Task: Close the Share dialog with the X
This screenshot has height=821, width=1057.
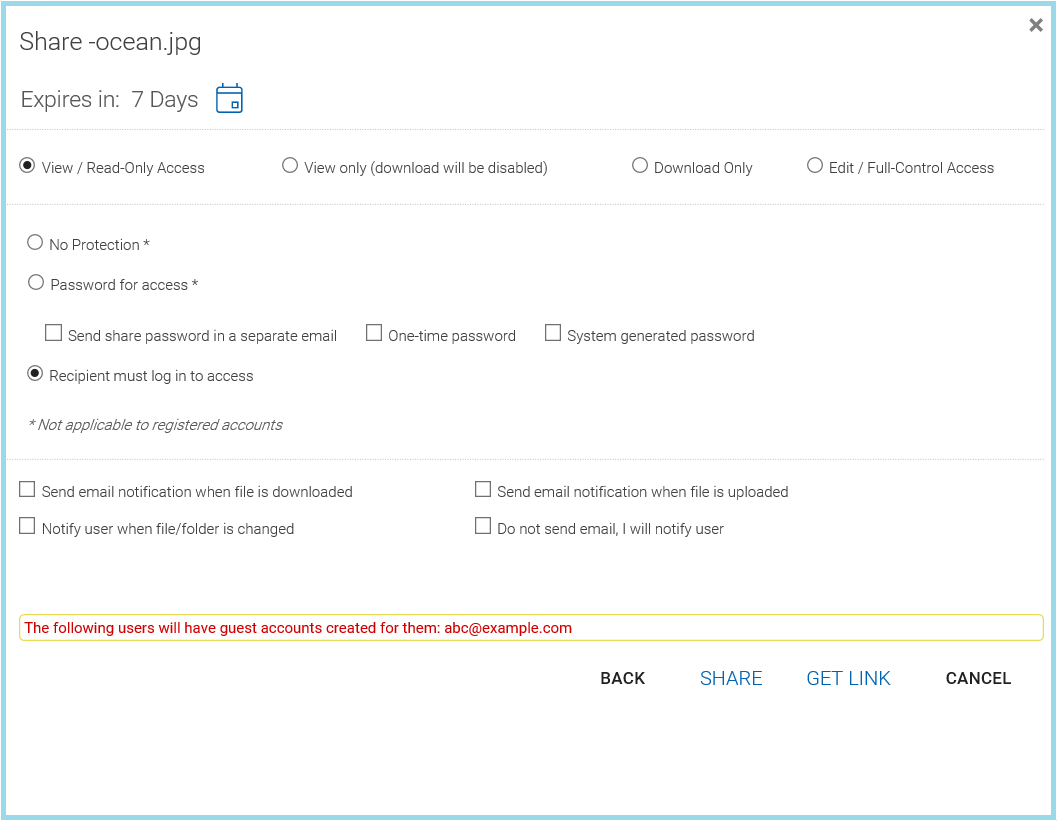Action: click(1036, 26)
